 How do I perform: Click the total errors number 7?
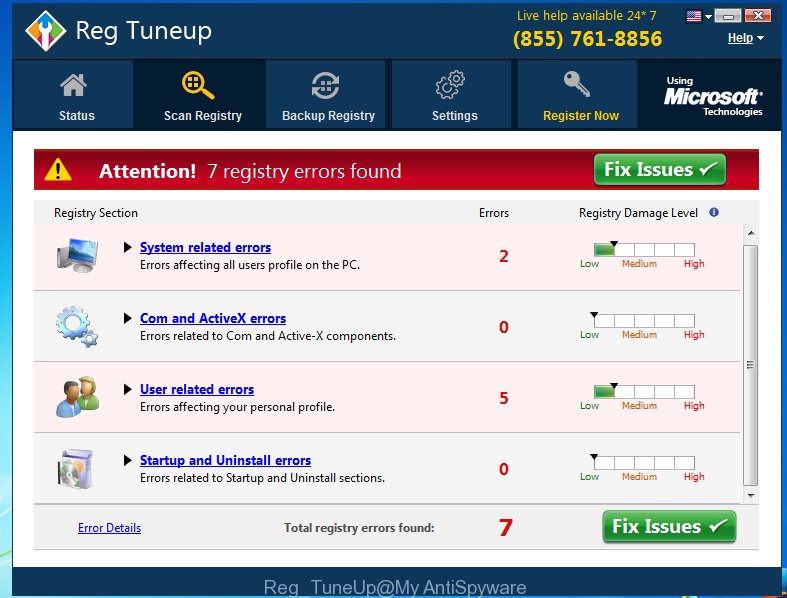(x=505, y=527)
